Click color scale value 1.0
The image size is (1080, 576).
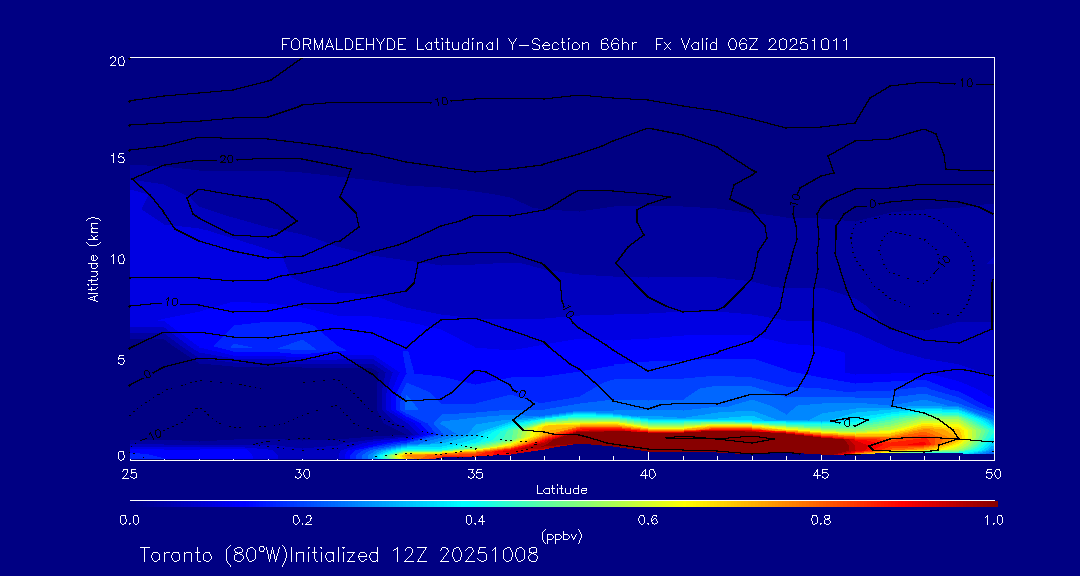994,520
